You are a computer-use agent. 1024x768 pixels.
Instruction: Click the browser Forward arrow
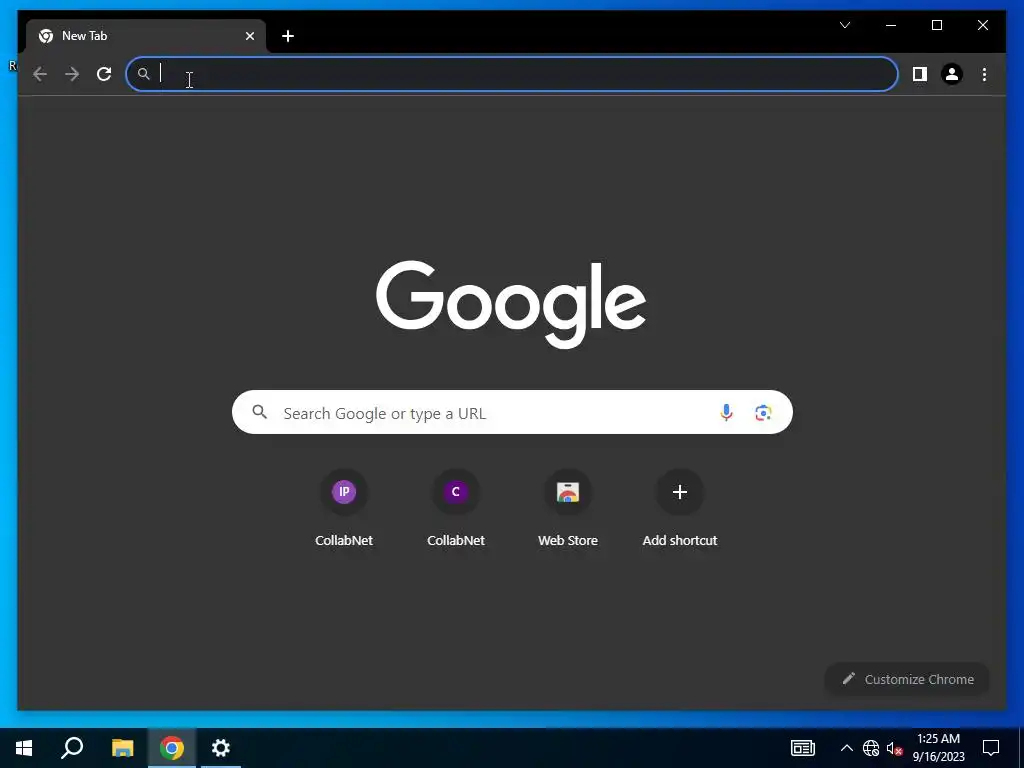click(72, 74)
